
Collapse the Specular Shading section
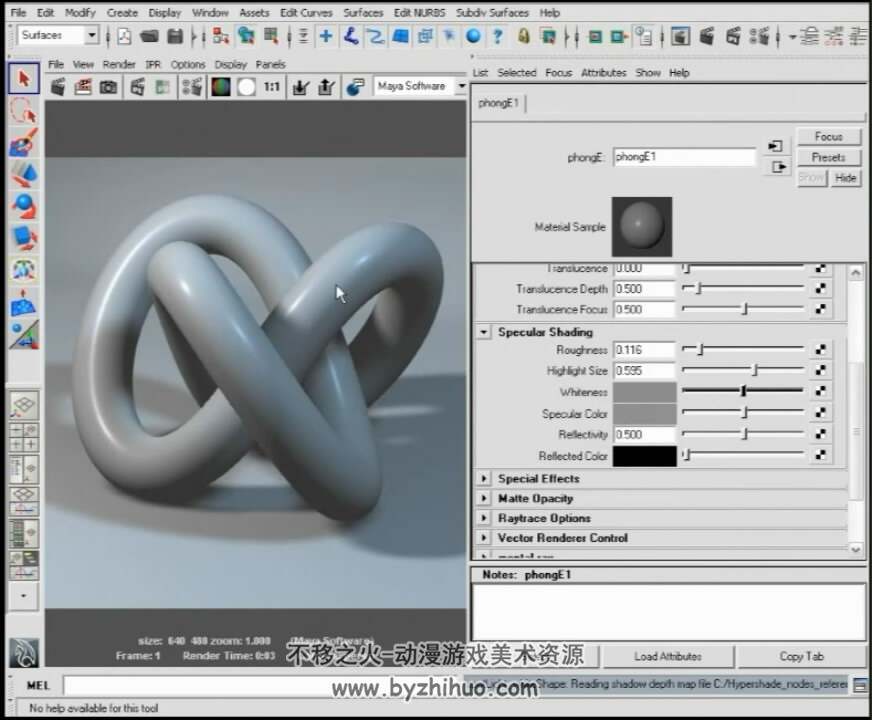[484, 332]
